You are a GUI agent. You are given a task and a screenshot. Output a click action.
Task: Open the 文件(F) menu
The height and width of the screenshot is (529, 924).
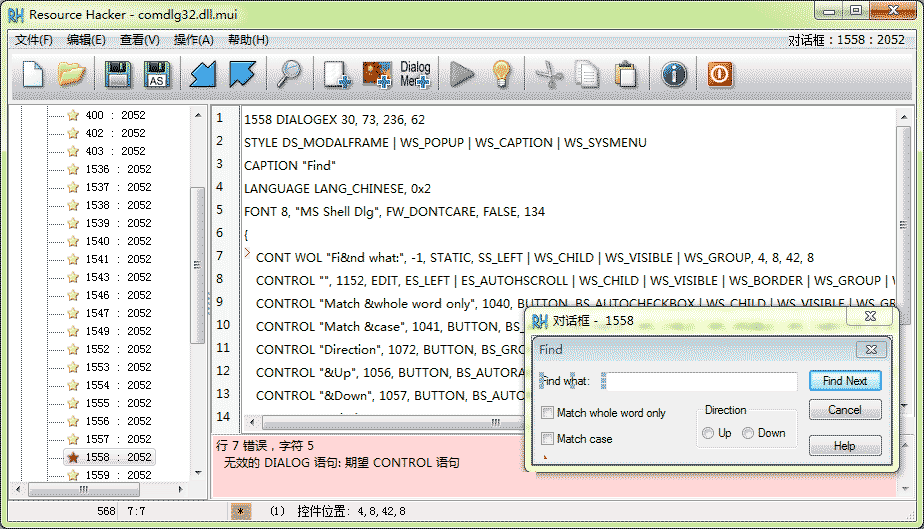(34, 40)
